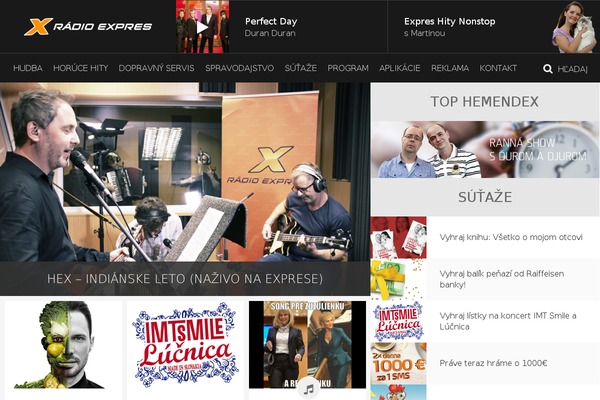The width and height of the screenshot is (600, 400).
Task: Click the gift money thumbnail
Action: (x=398, y=279)
